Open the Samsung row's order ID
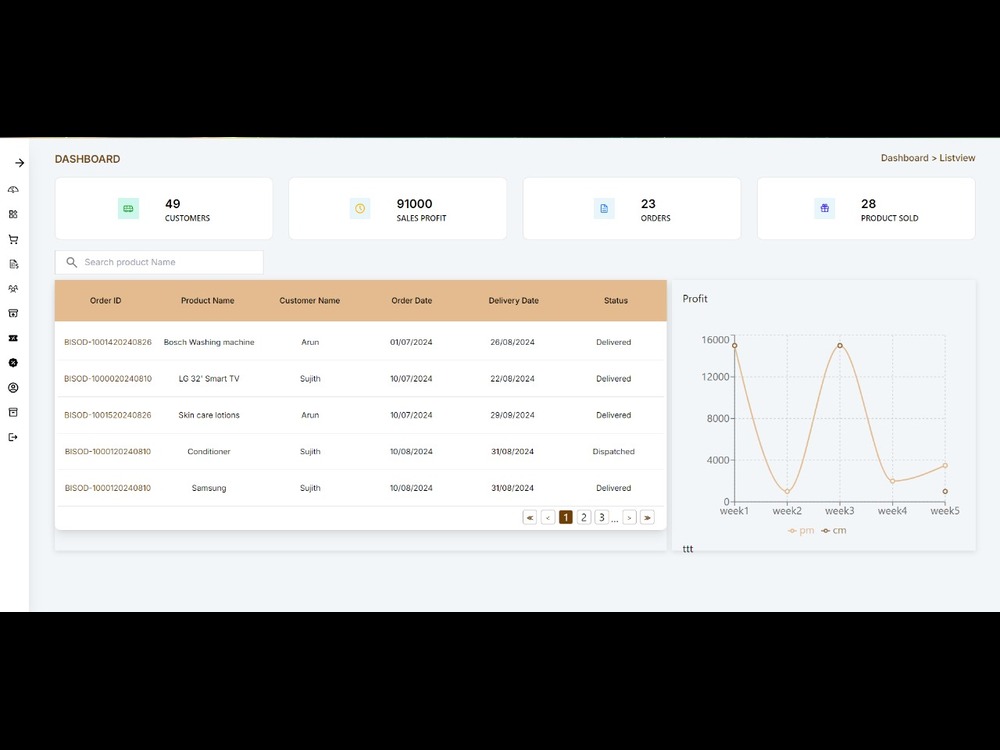Viewport: 1000px width, 750px height. point(108,488)
